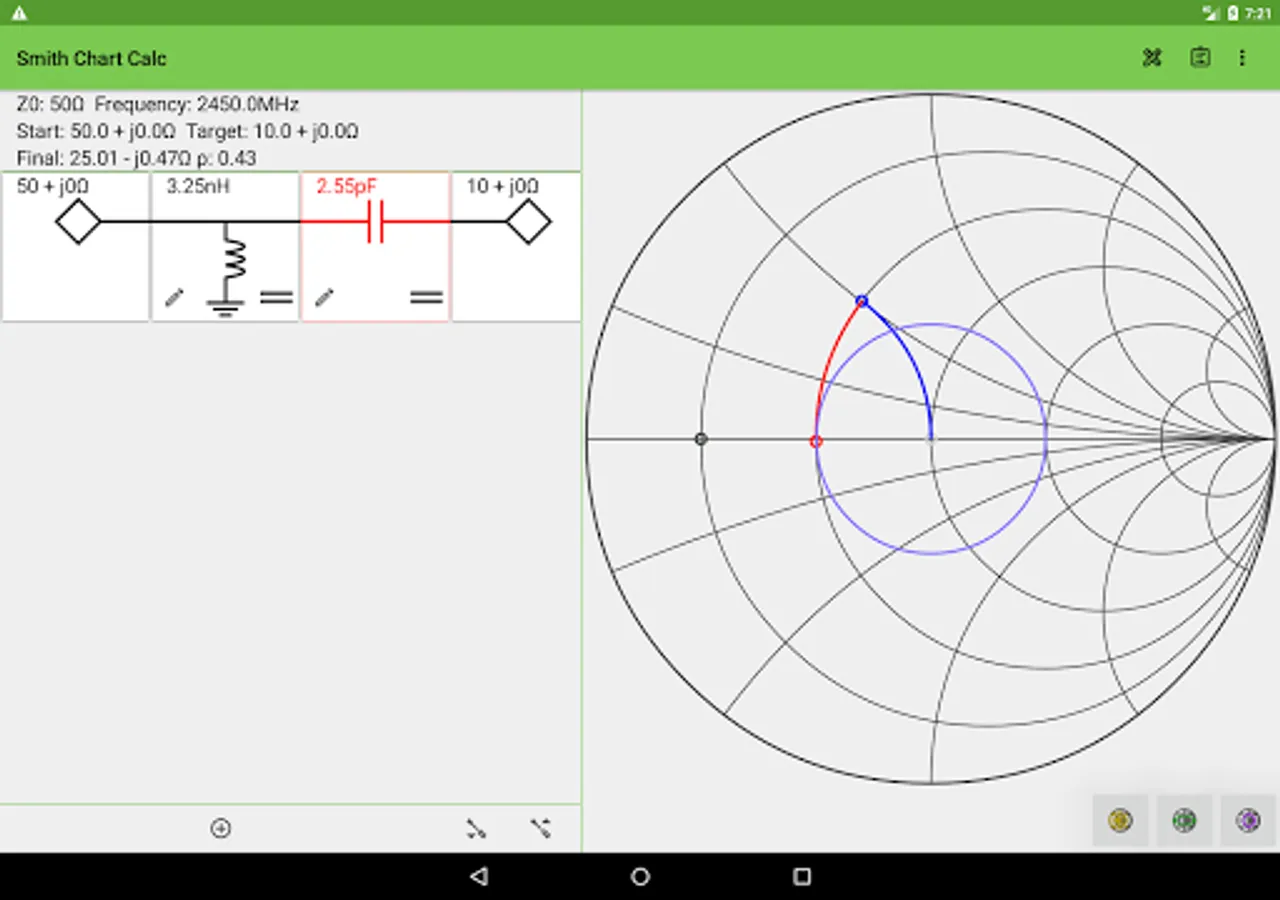Tap the red point on the Smith chart
The width and height of the screenshot is (1280, 900).
coord(816,441)
